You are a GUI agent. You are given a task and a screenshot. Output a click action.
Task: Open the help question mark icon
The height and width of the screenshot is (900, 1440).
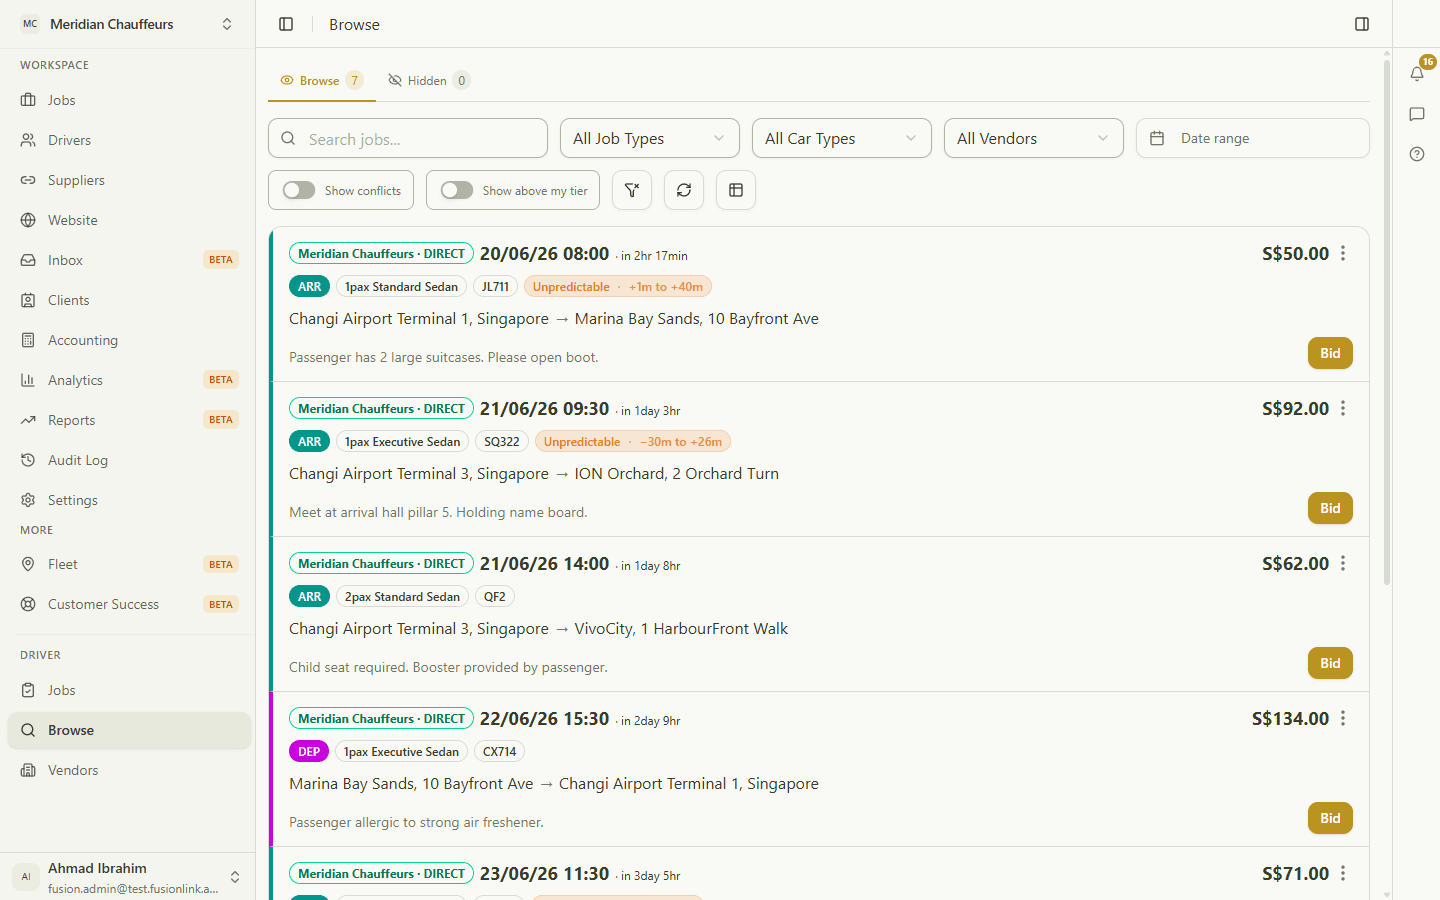[x=1417, y=154]
